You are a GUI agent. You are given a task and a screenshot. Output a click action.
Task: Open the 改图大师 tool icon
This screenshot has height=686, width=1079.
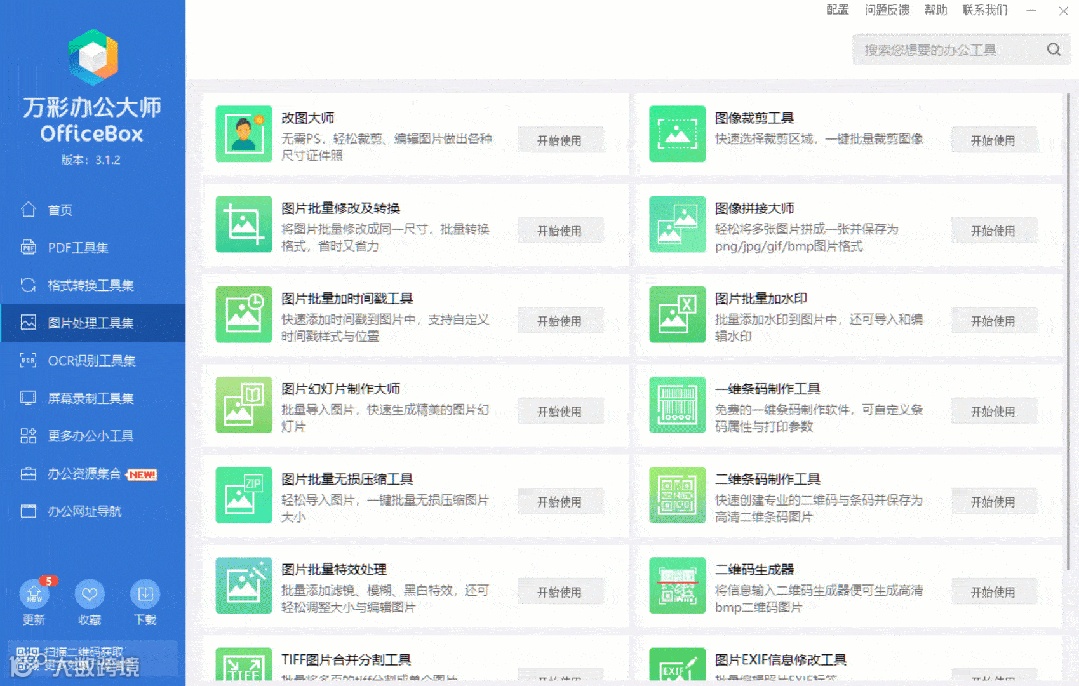pyautogui.click(x=244, y=133)
